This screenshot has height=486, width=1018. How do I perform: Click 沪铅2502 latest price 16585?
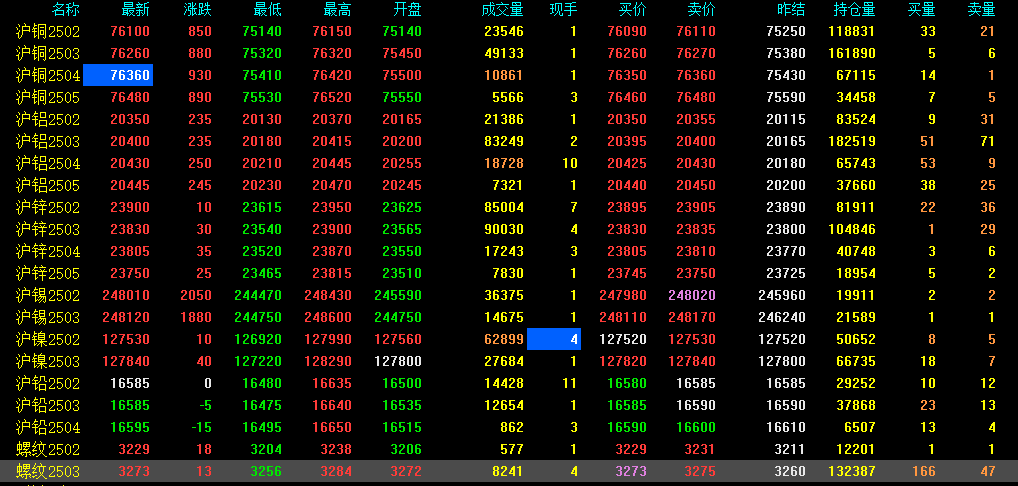(x=130, y=383)
